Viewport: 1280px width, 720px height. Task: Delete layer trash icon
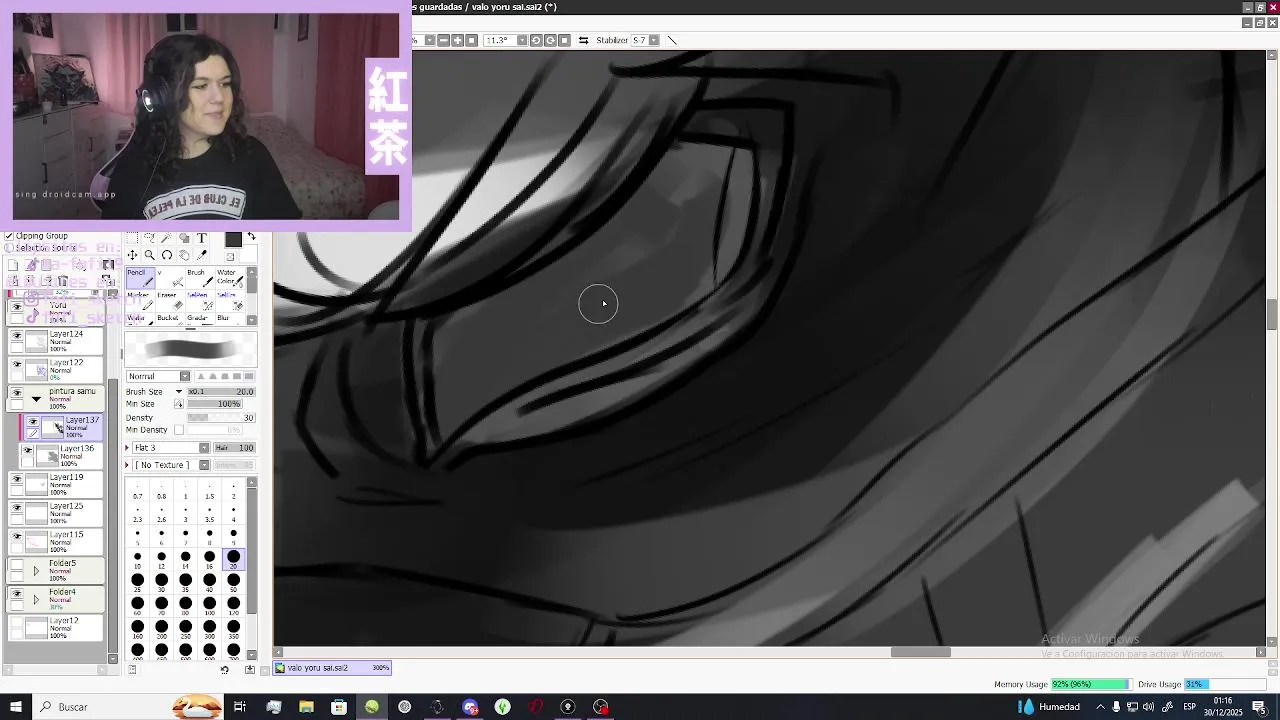[63, 281]
